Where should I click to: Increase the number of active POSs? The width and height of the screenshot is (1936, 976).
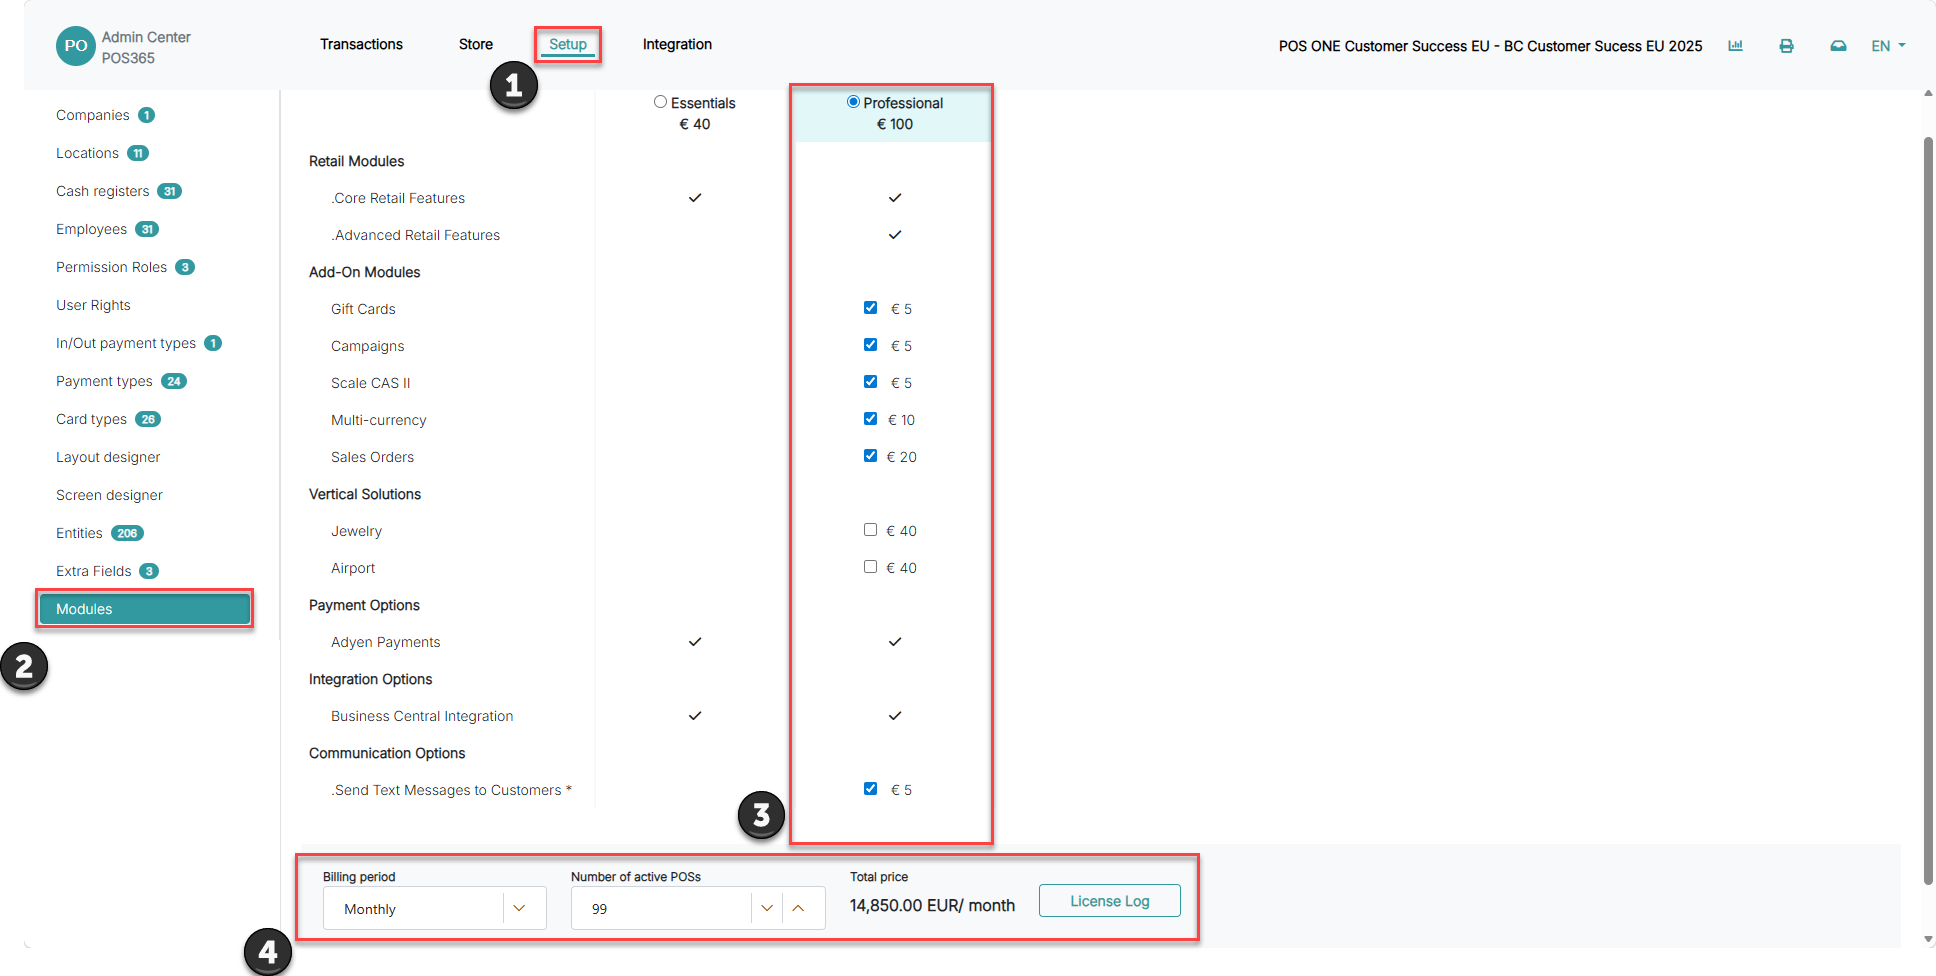(x=798, y=908)
